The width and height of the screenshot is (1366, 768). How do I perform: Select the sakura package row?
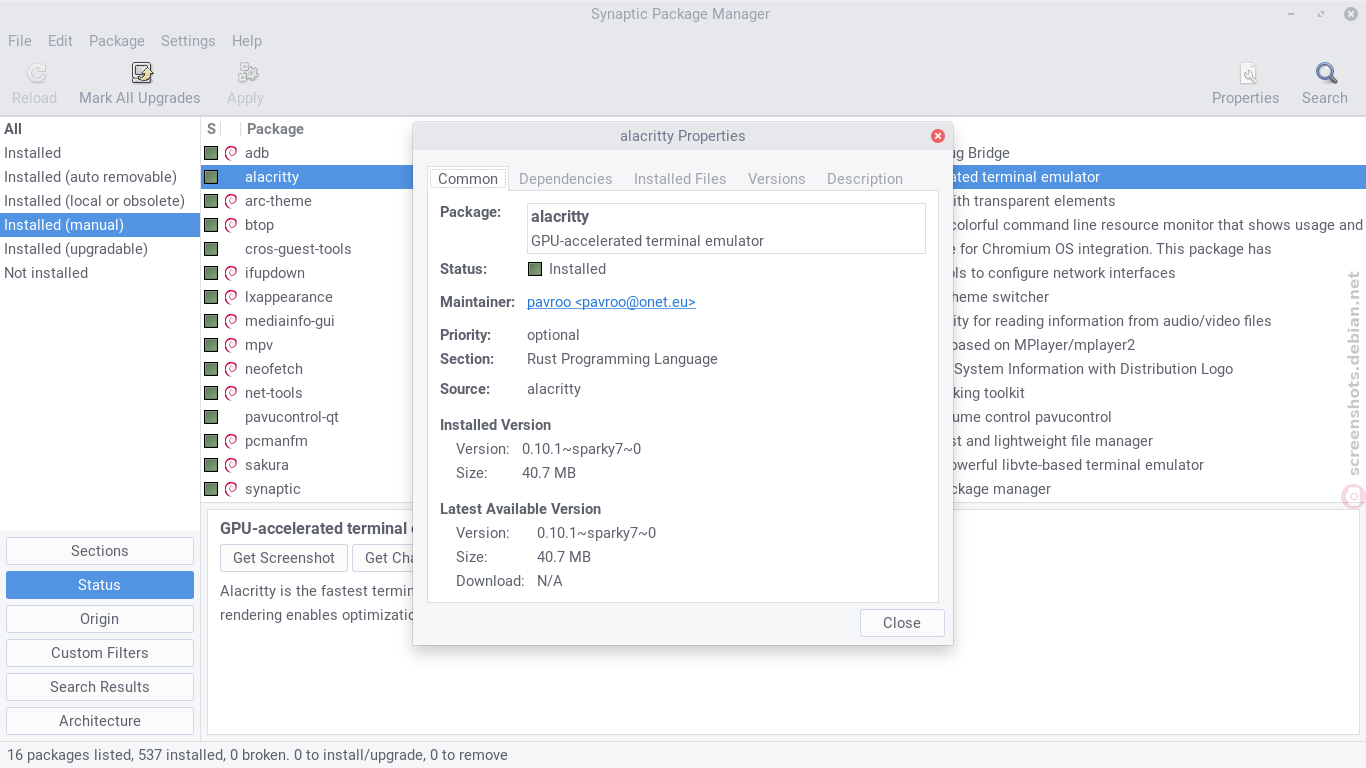(x=267, y=465)
